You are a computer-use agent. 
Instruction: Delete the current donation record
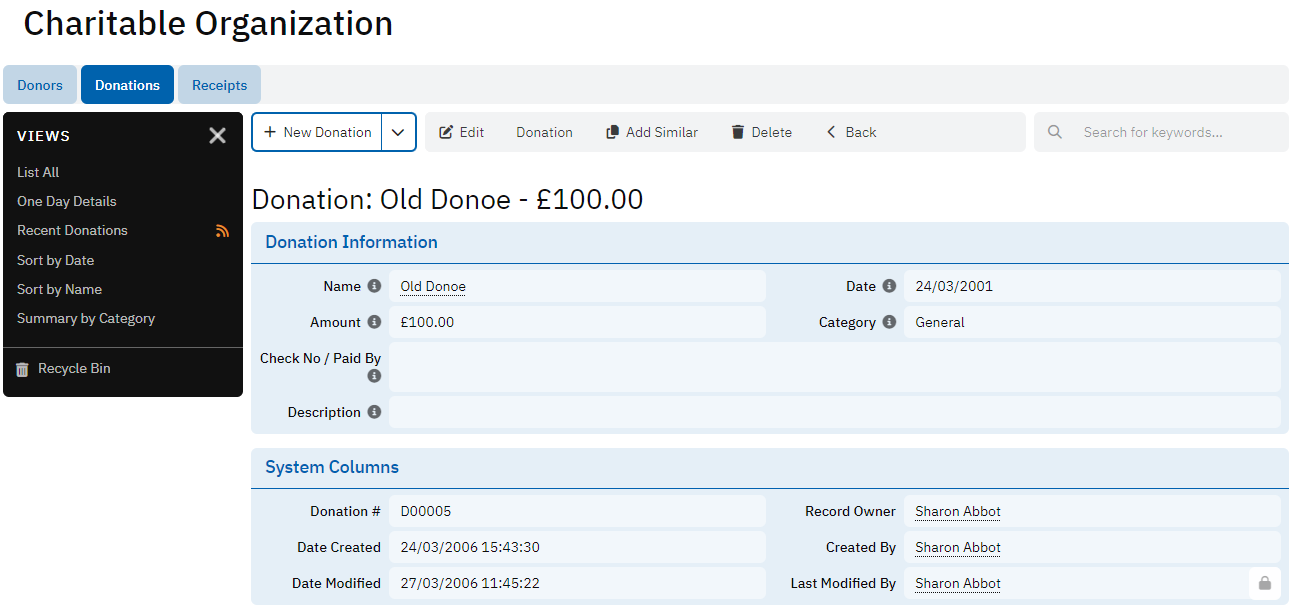761,132
